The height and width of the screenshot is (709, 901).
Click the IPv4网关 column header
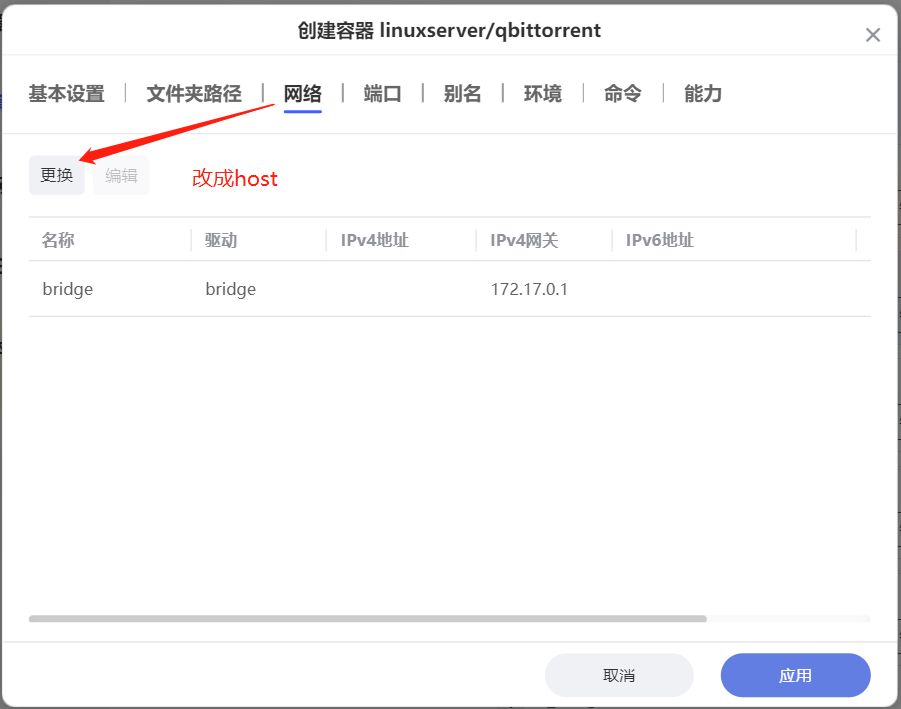coord(524,240)
